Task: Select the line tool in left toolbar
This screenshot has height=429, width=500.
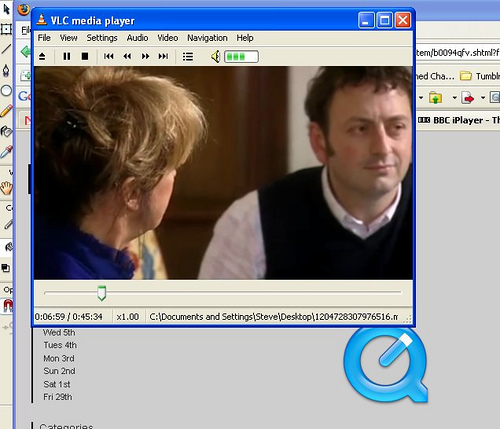Action: click(6, 49)
